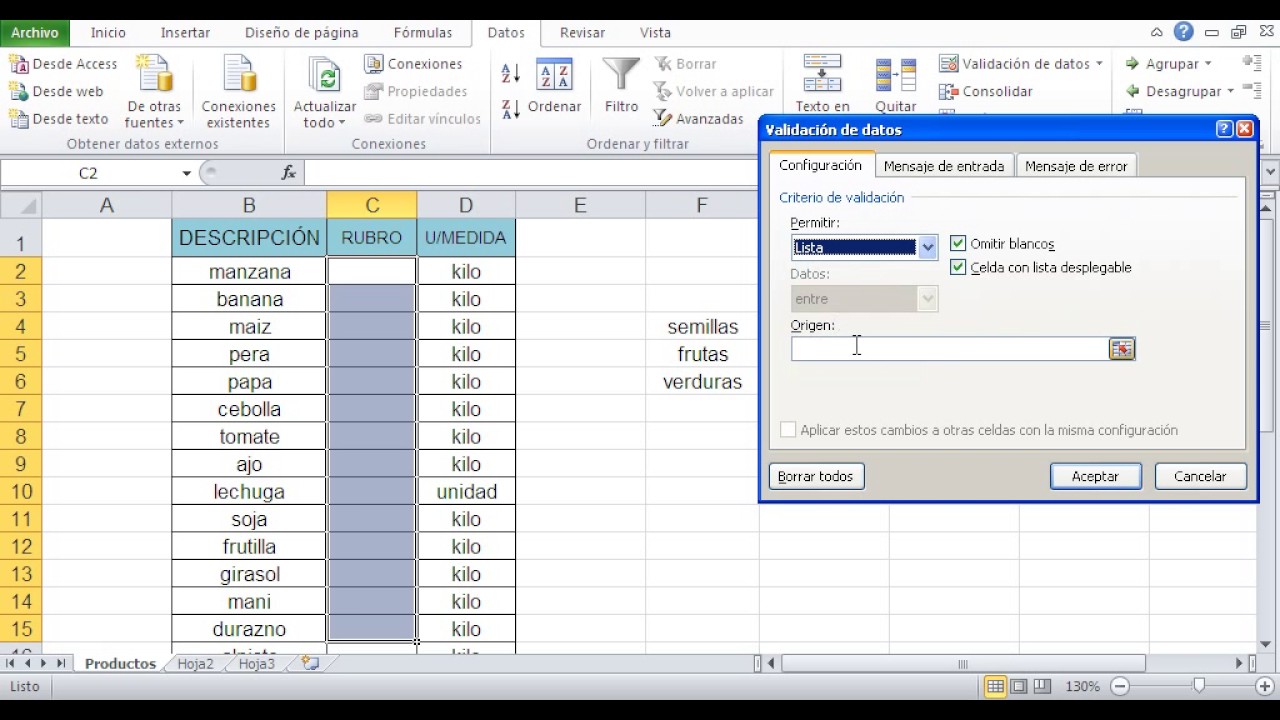Click the select-all corner button
Image resolution: width=1280 pixels, height=720 pixels.
(21, 205)
